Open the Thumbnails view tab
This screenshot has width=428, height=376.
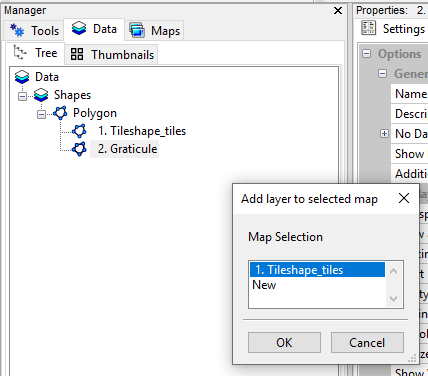coord(112,55)
